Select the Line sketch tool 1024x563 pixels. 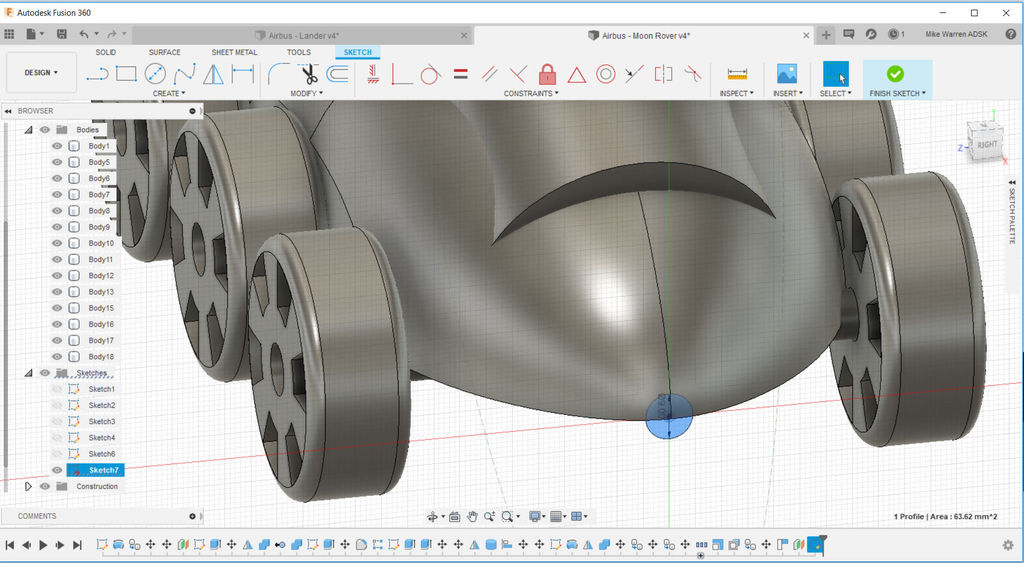[97, 74]
